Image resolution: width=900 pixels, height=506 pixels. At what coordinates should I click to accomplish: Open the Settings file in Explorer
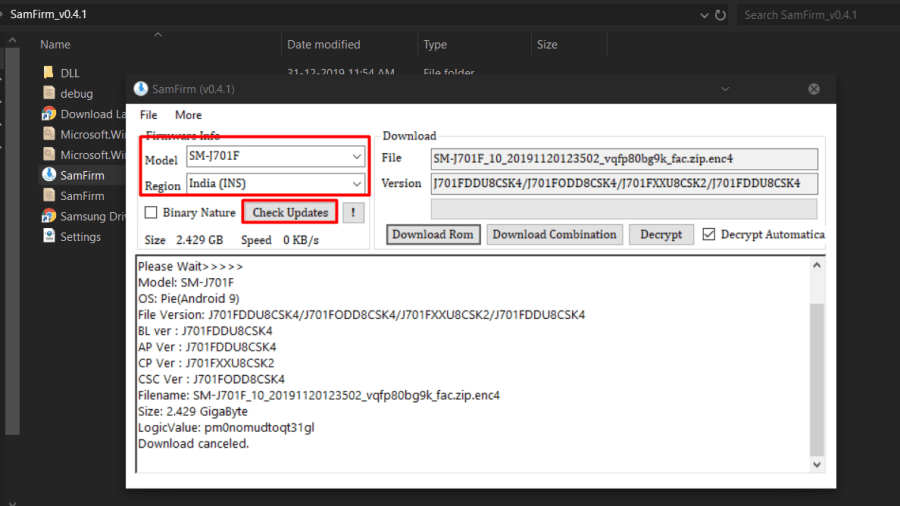tap(72, 236)
